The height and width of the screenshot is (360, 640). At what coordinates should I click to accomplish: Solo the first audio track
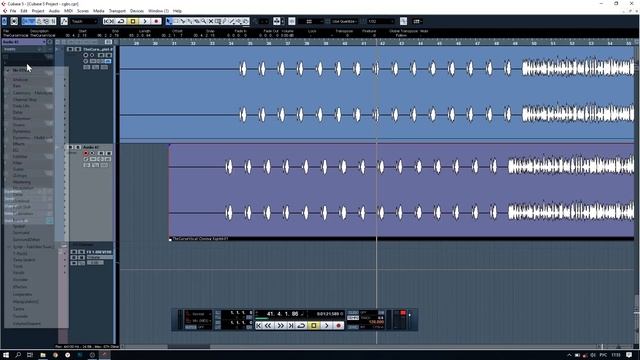(77, 49)
